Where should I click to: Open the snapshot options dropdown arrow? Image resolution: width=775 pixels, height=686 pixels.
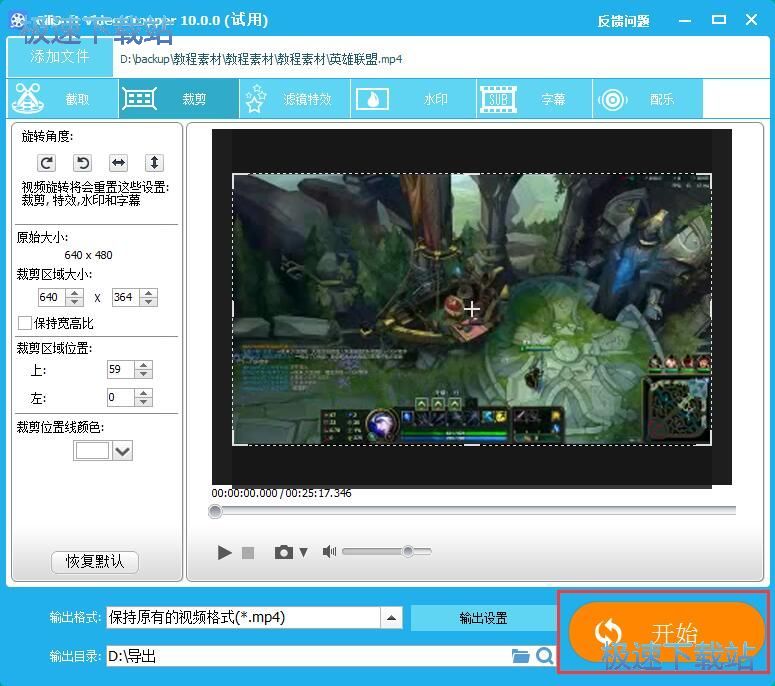pyautogui.click(x=303, y=552)
